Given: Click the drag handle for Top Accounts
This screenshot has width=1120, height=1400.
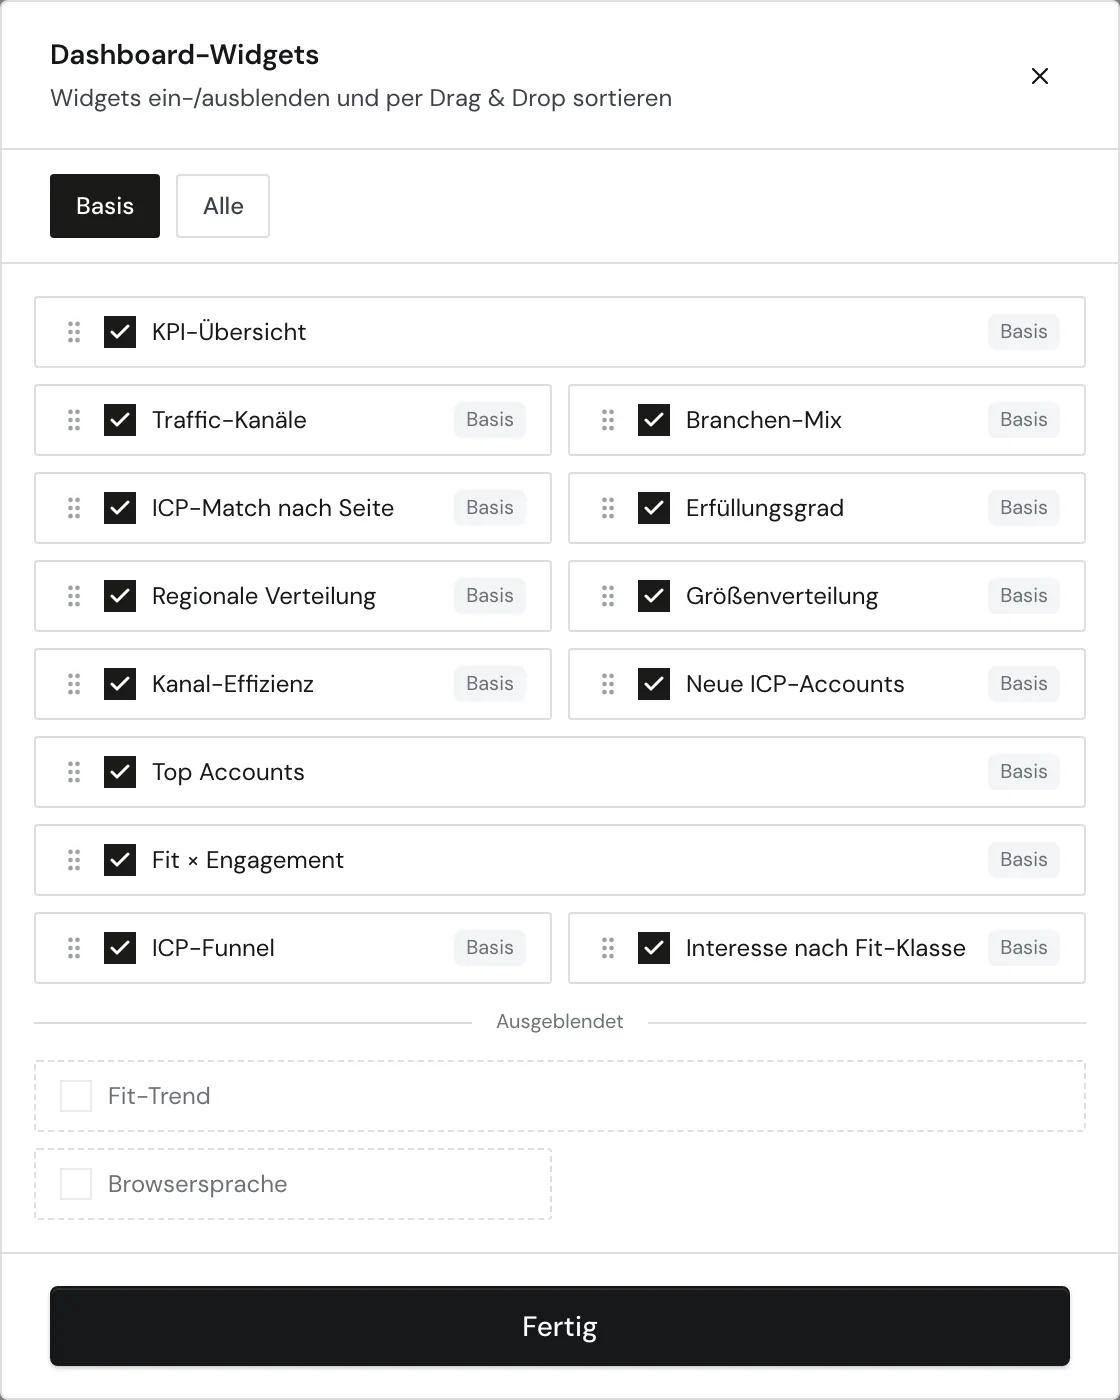Looking at the screenshot, I should click(x=74, y=772).
